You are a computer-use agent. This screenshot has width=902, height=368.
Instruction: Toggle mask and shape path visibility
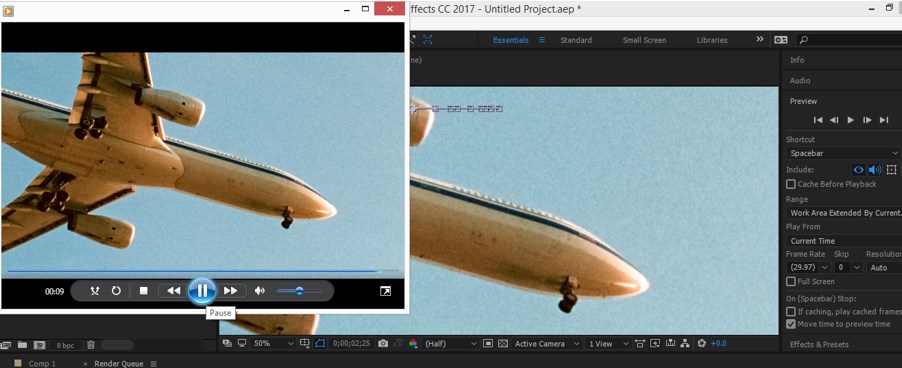[320, 343]
